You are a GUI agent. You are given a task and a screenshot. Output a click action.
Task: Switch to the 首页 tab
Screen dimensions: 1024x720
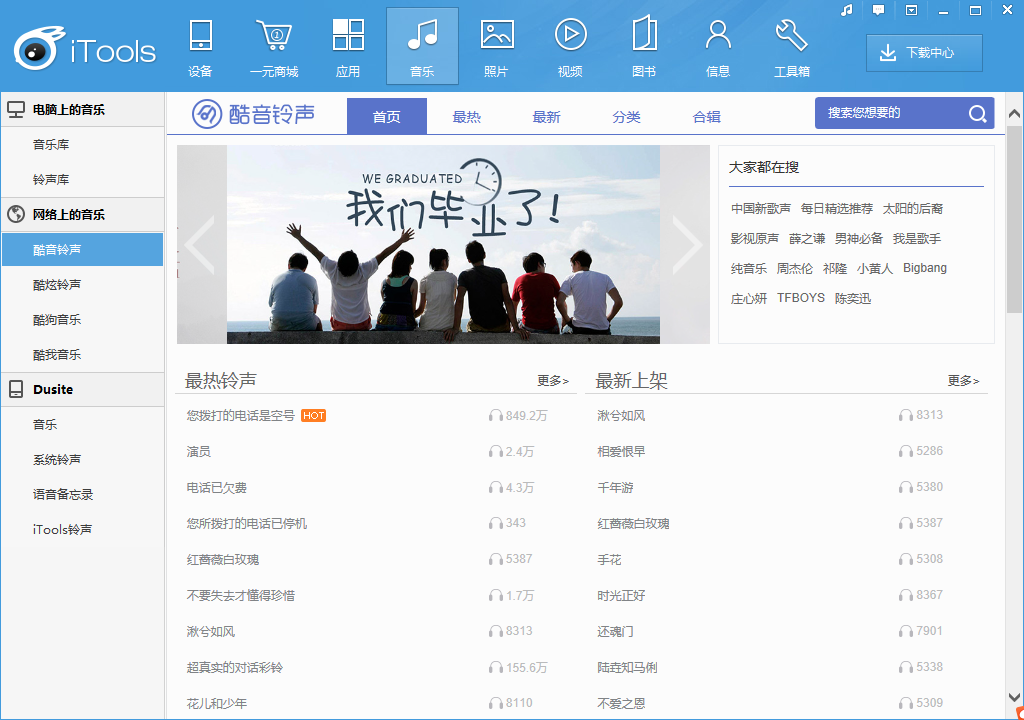tap(387, 117)
